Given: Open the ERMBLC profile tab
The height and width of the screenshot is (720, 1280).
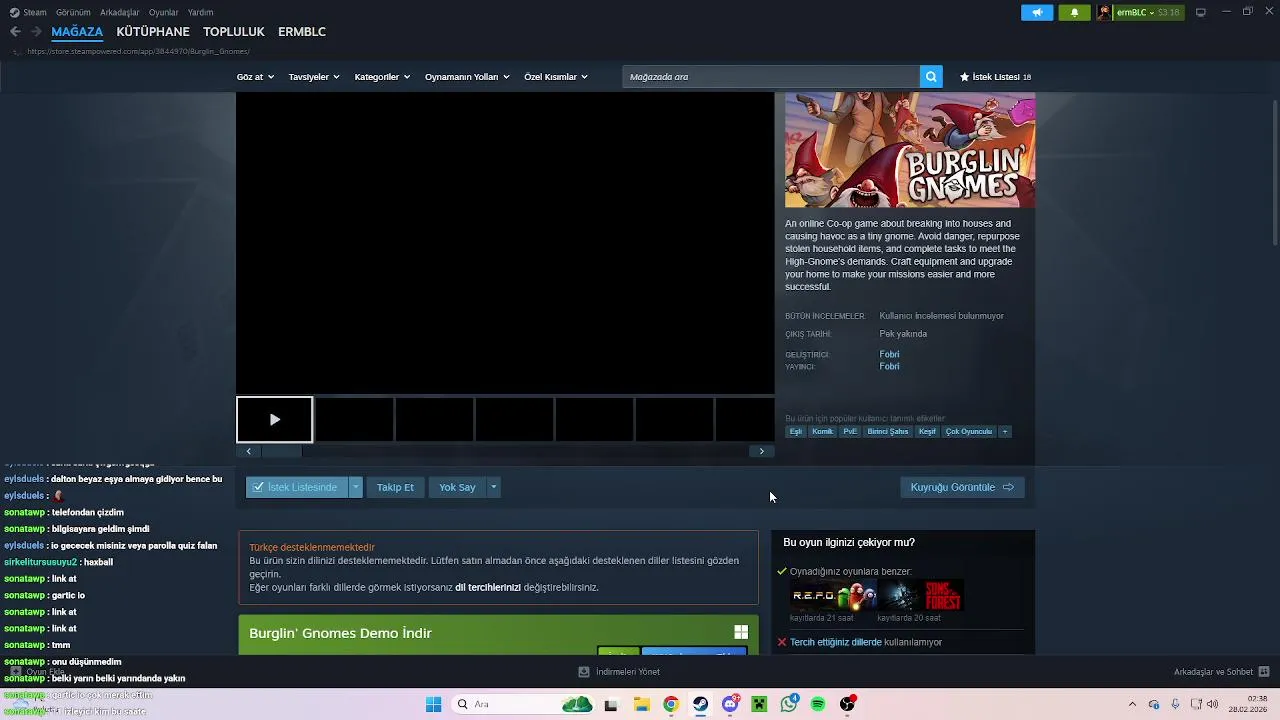Looking at the screenshot, I should (x=302, y=32).
